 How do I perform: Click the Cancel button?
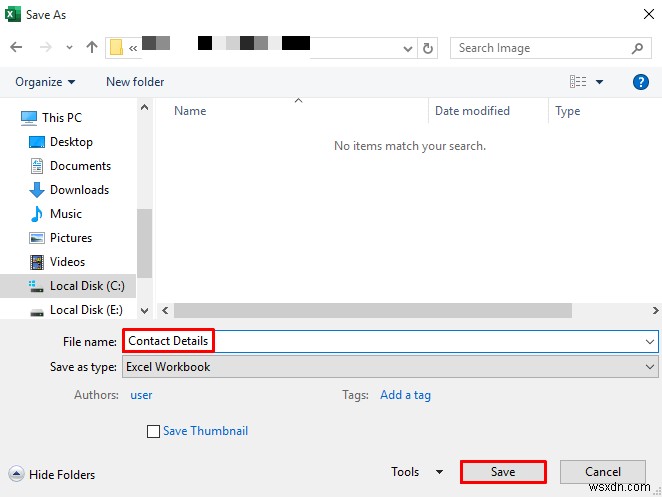coord(603,472)
